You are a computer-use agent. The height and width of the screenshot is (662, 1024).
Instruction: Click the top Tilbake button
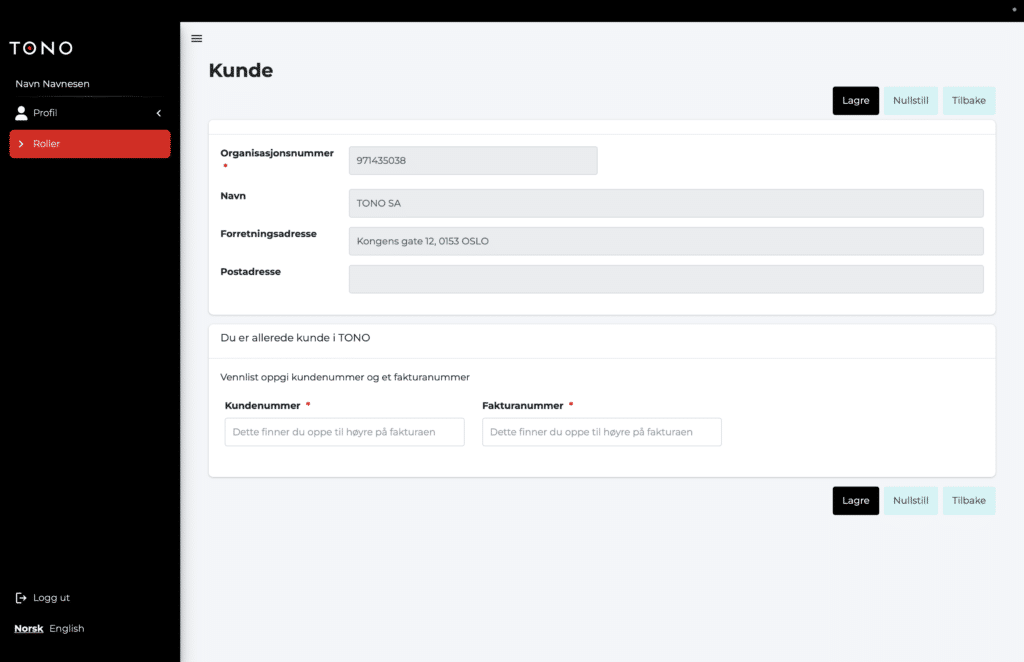(968, 101)
